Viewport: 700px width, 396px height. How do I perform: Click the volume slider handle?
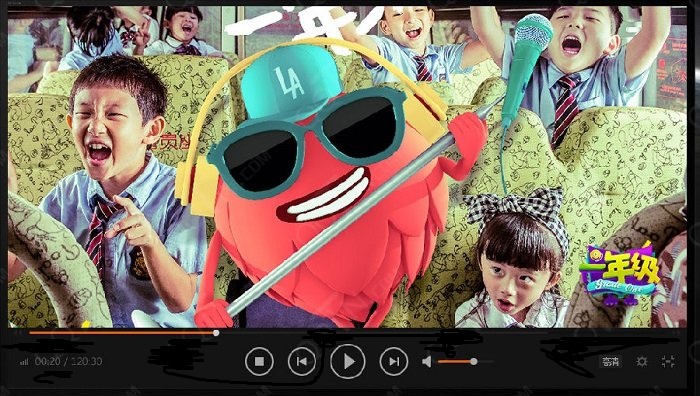[x=474, y=361]
